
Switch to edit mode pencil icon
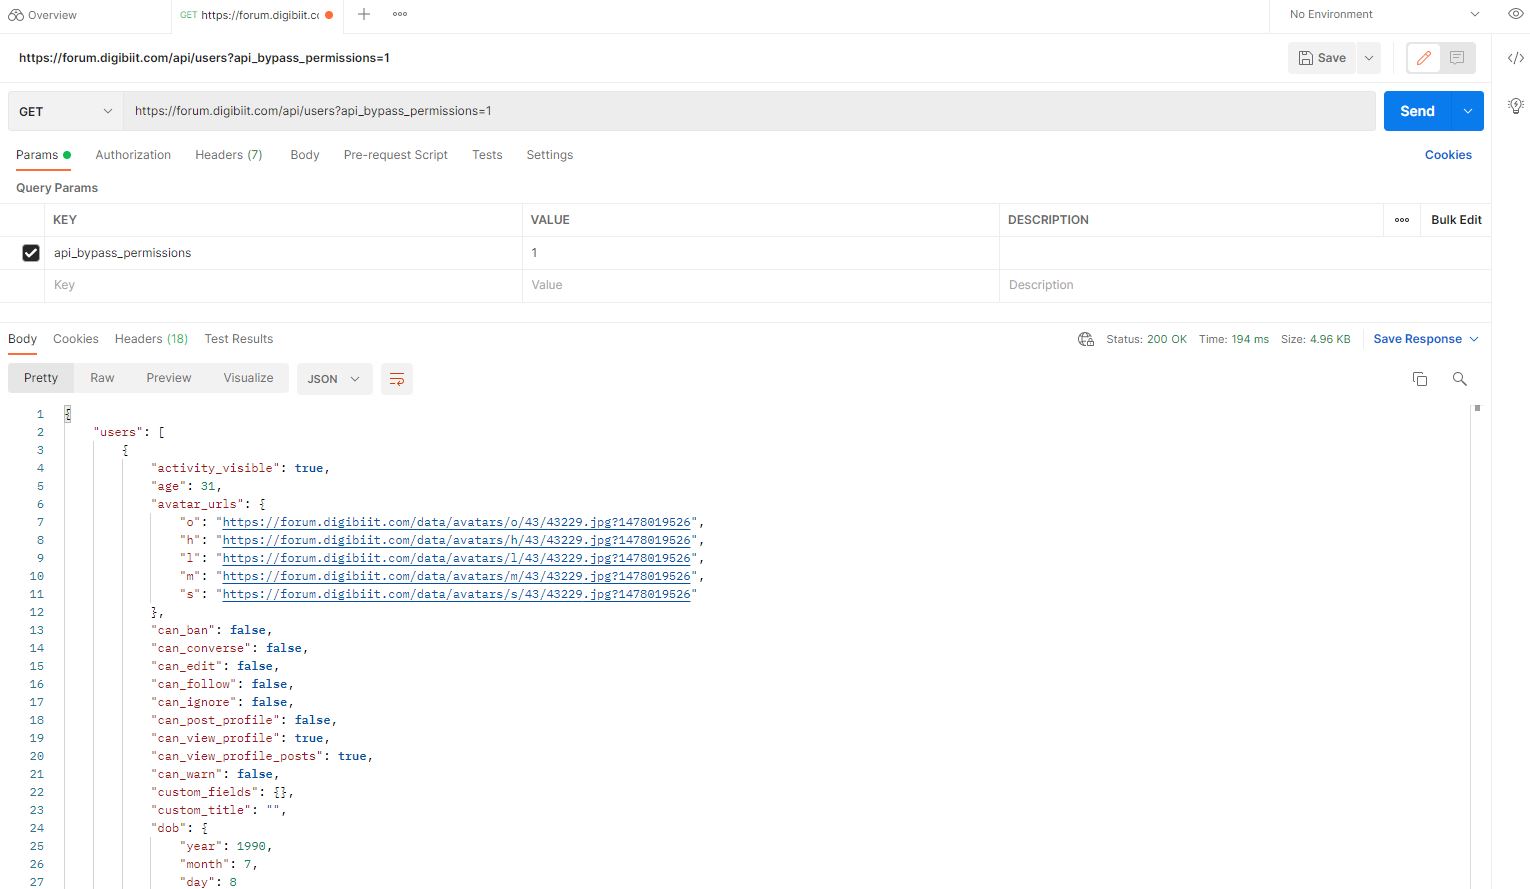point(1424,58)
